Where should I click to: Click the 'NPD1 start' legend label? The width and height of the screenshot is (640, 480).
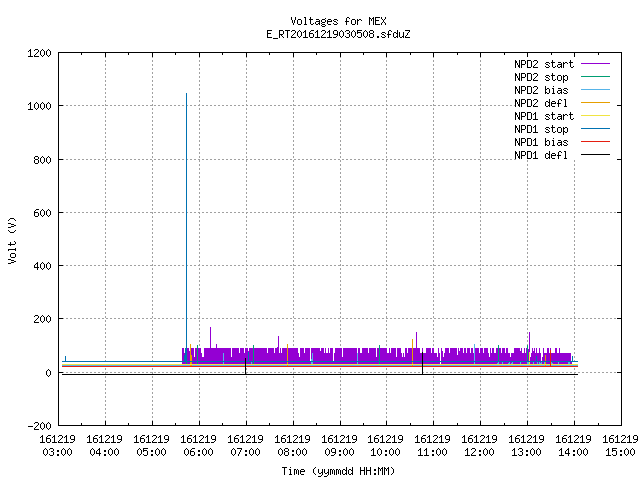[x=544, y=116]
